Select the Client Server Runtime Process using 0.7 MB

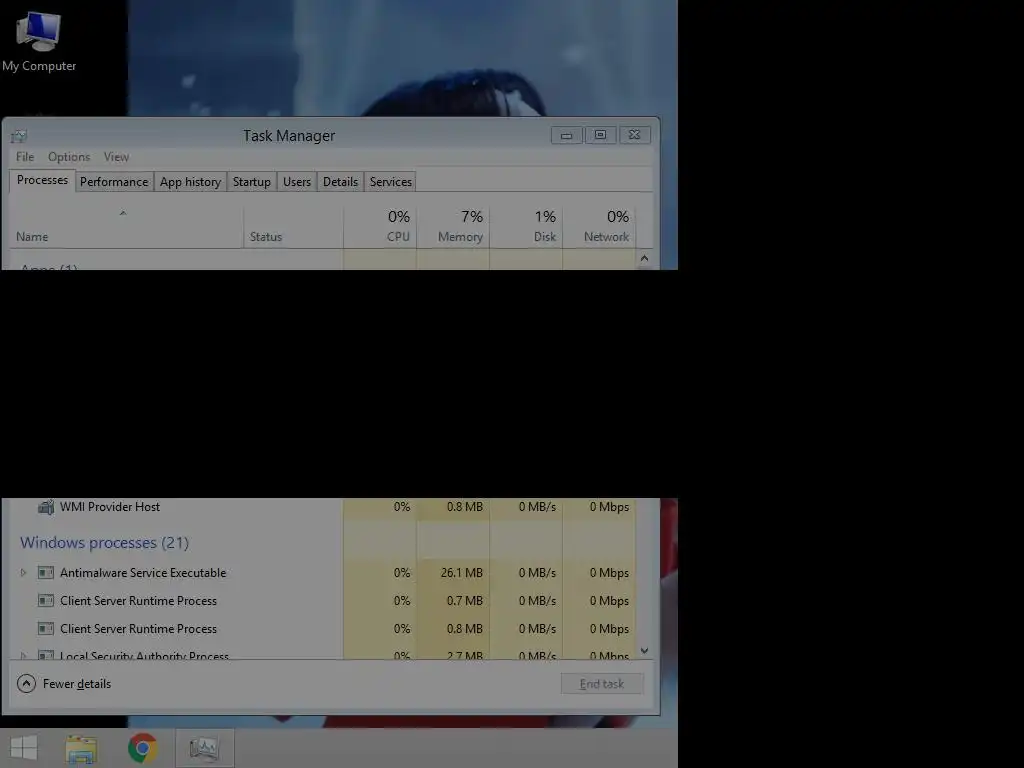tap(323, 601)
